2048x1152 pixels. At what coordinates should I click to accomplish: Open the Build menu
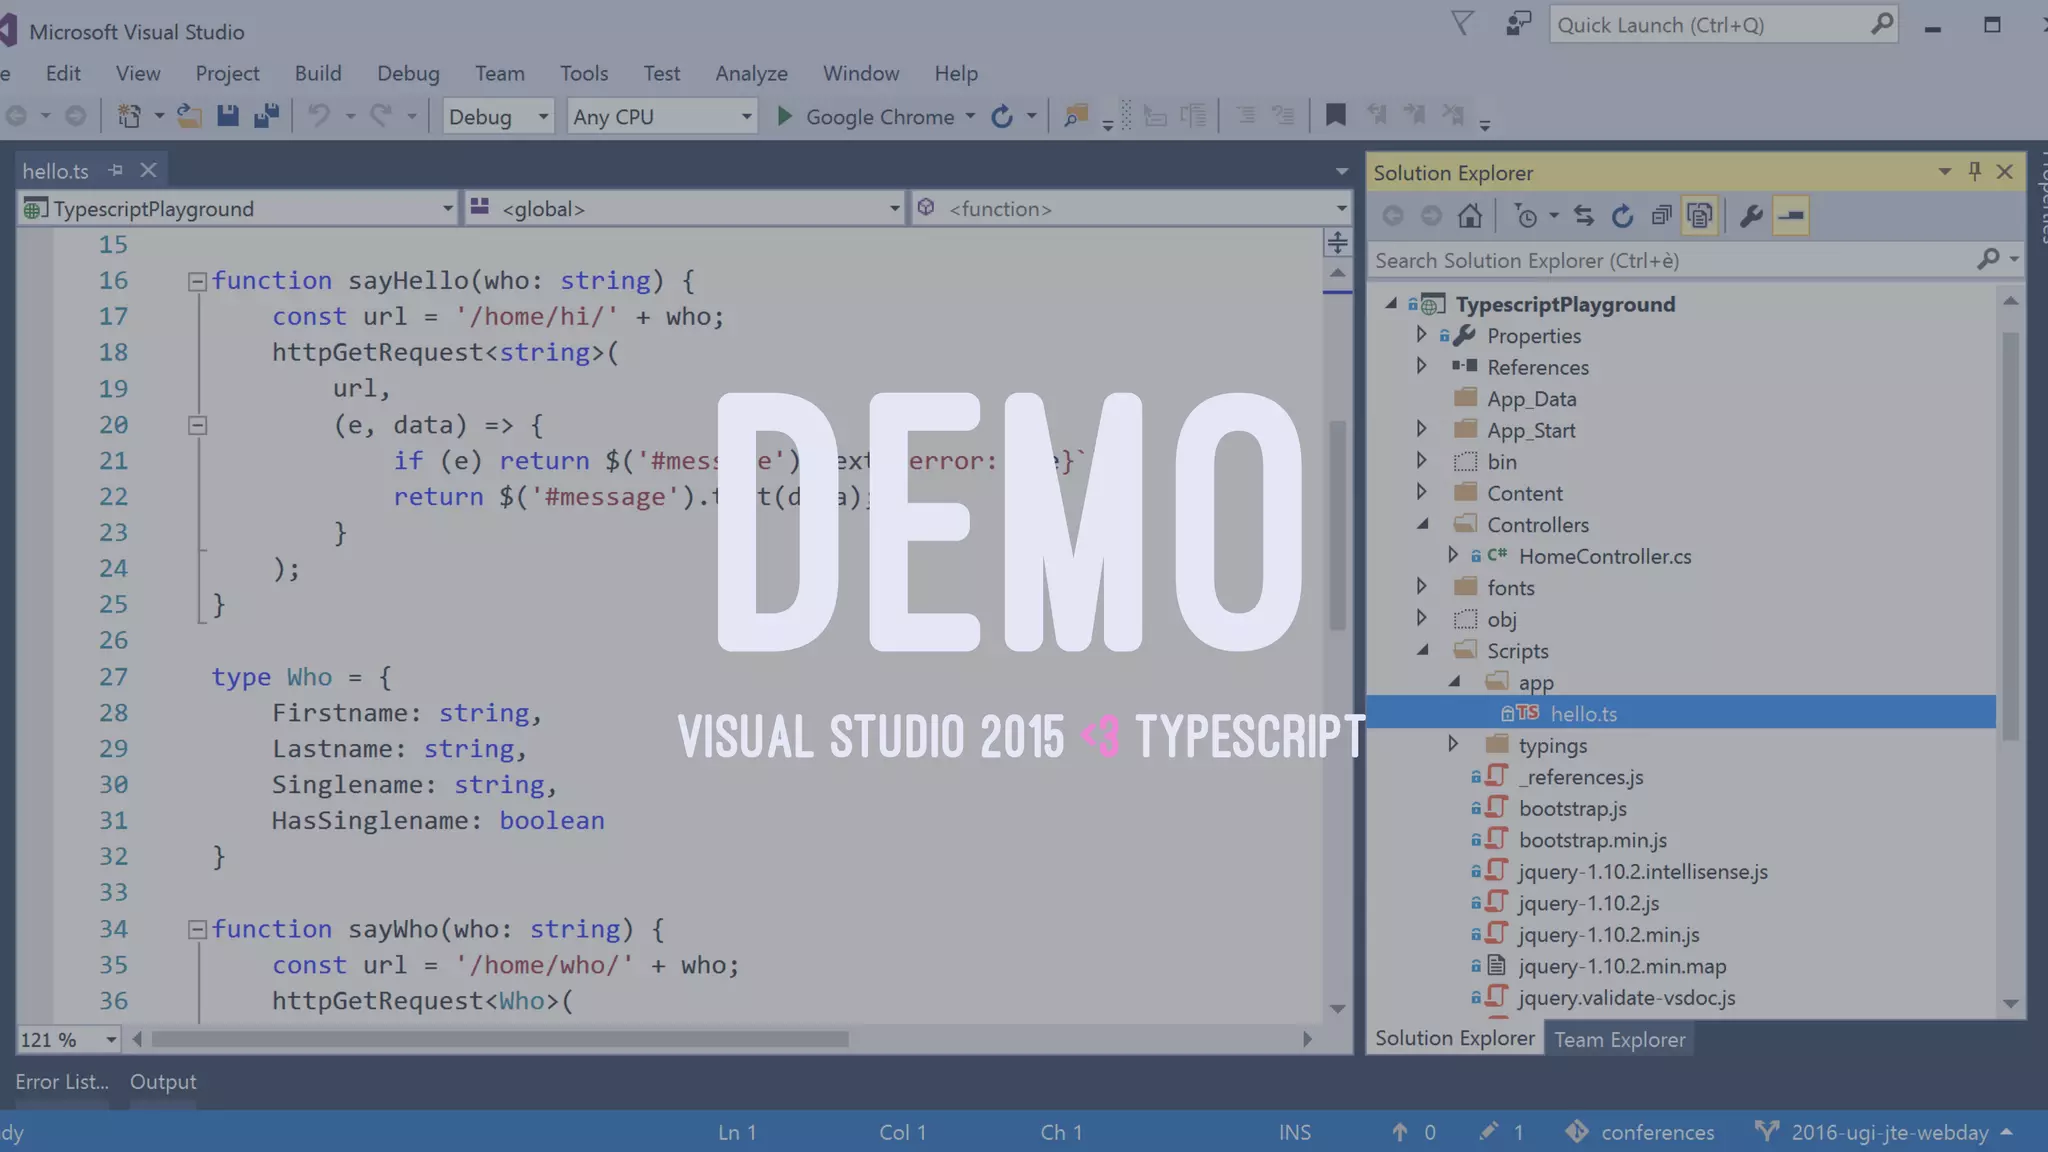(x=318, y=73)
